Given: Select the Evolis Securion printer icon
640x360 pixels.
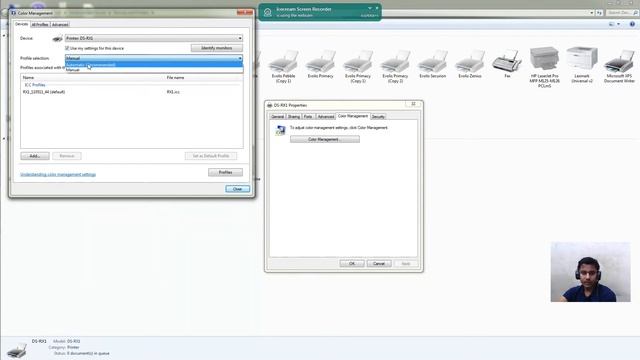Looking at the screenshot, I should pos(433,64).
